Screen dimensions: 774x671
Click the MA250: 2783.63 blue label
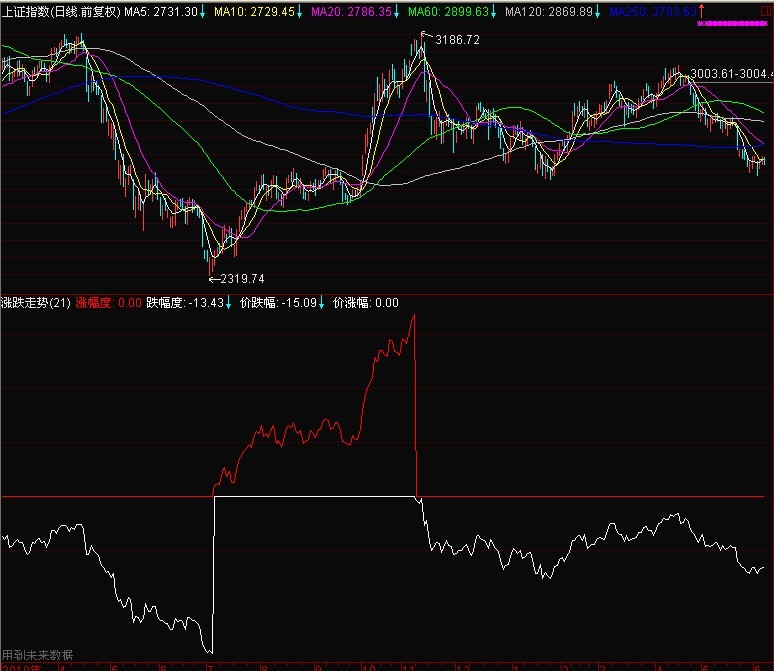653,11
